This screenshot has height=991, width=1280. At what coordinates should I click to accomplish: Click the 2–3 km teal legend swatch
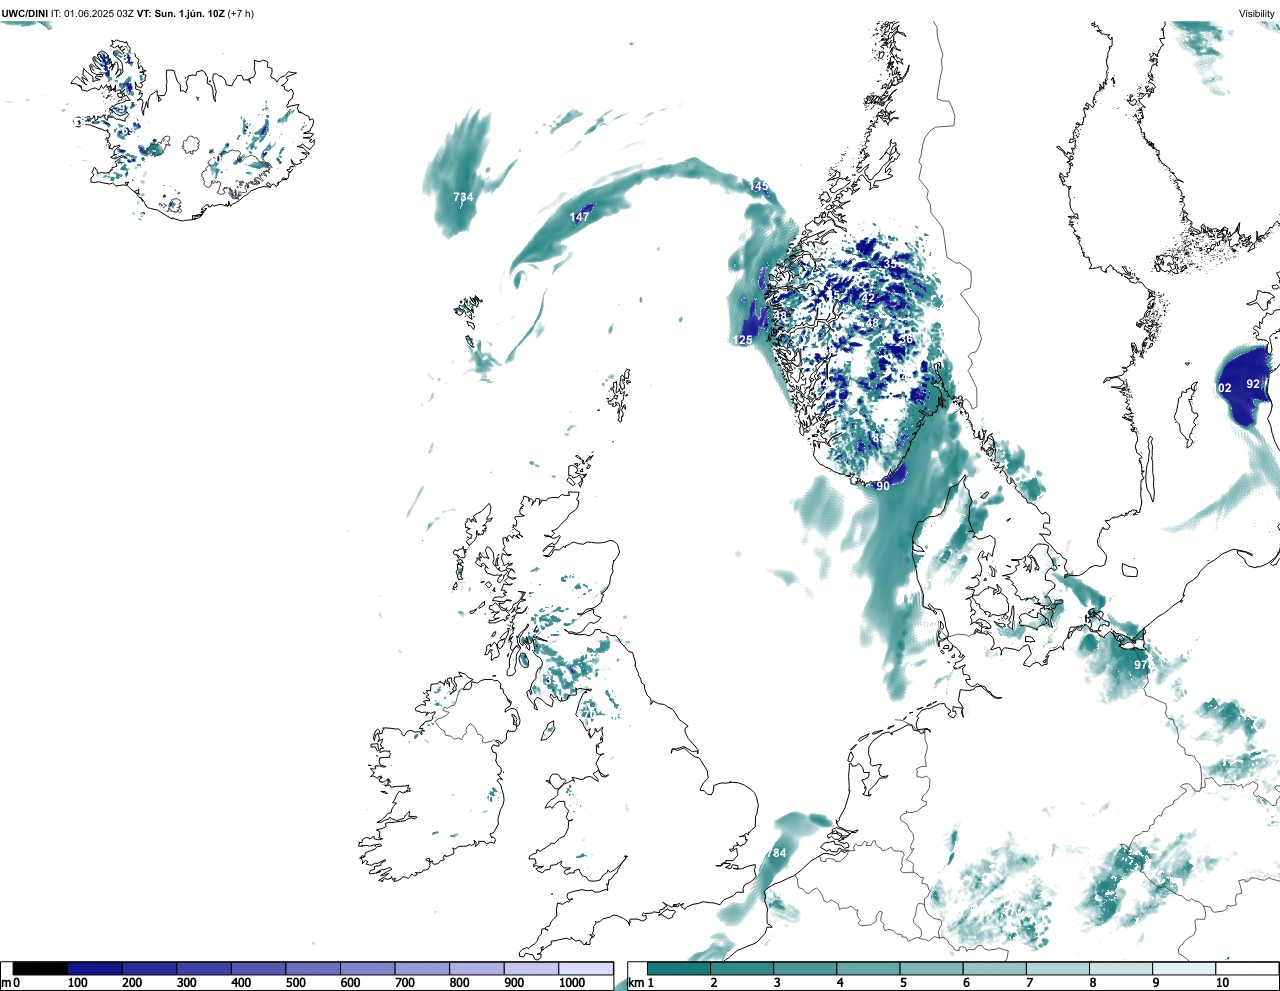click(742, 968)
